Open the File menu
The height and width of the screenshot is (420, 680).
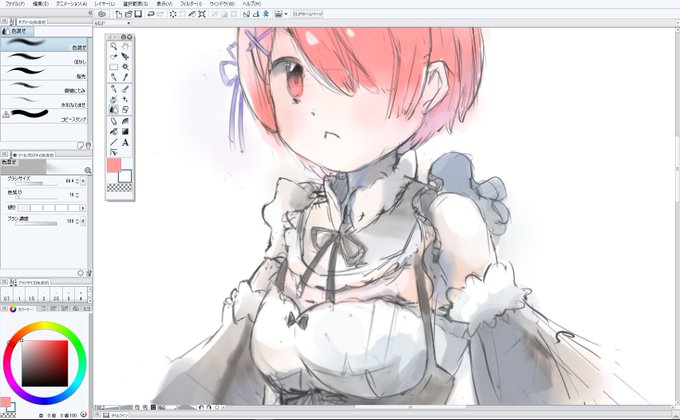coord(15,3)
